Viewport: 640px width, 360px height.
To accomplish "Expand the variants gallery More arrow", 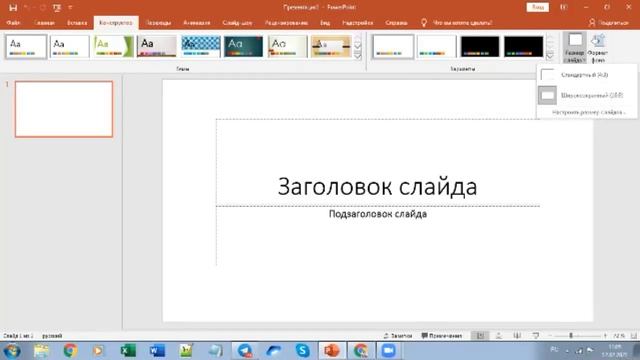I will point(550,56).
